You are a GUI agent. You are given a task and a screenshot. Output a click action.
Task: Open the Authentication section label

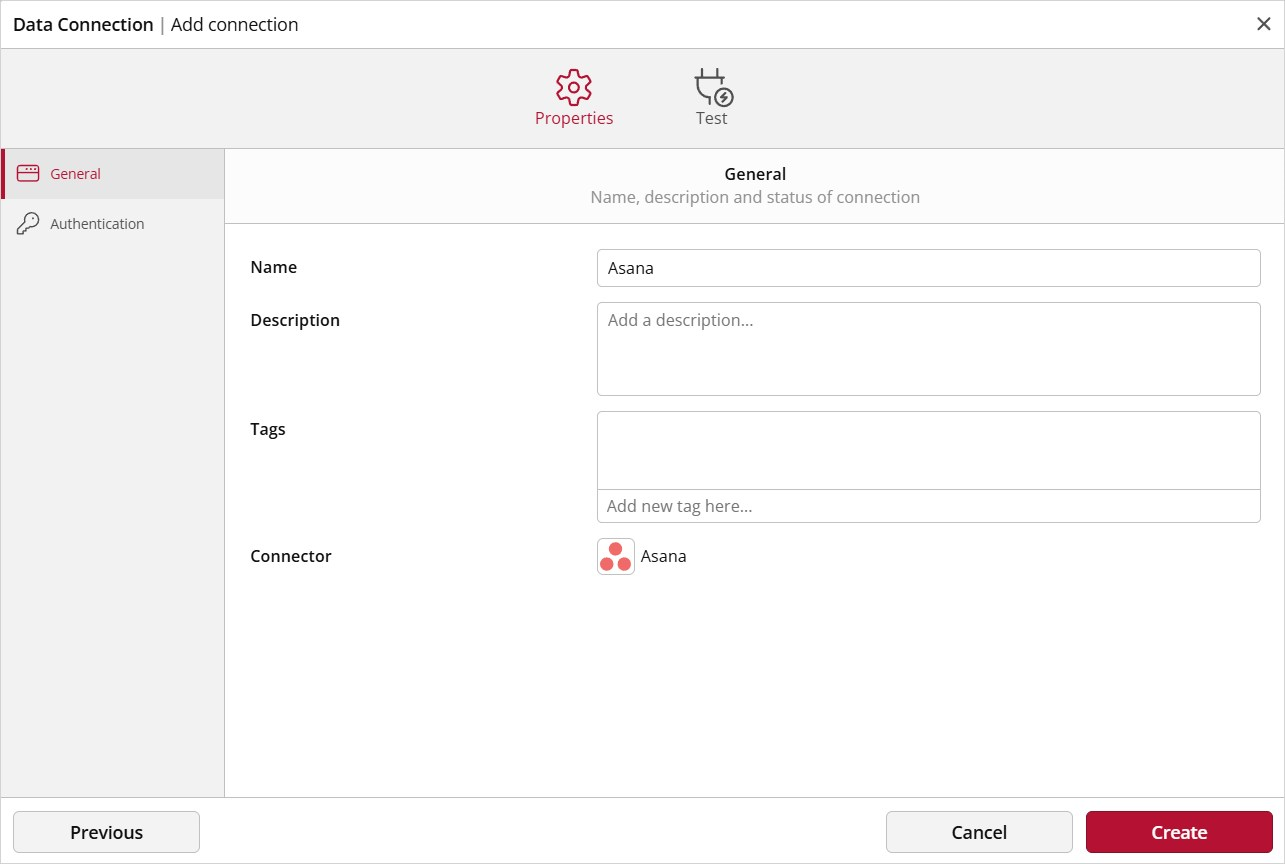pyautogui.click(x=97, y=224)
